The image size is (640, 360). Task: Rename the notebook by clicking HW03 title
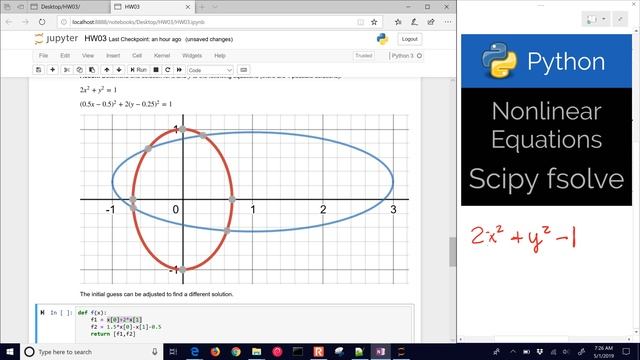click(96, 39)
